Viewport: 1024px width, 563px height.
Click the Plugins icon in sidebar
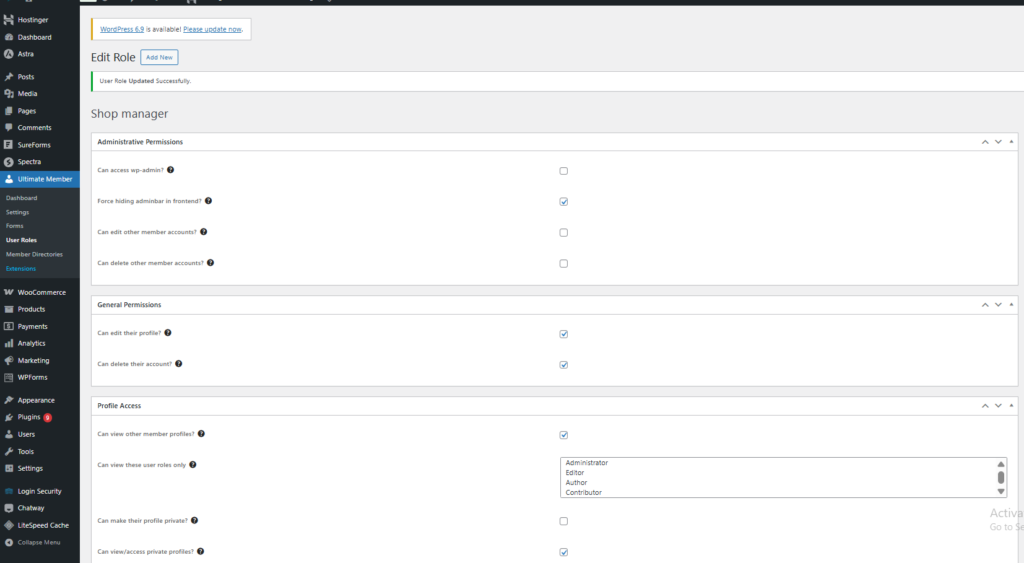coord(9,417)
